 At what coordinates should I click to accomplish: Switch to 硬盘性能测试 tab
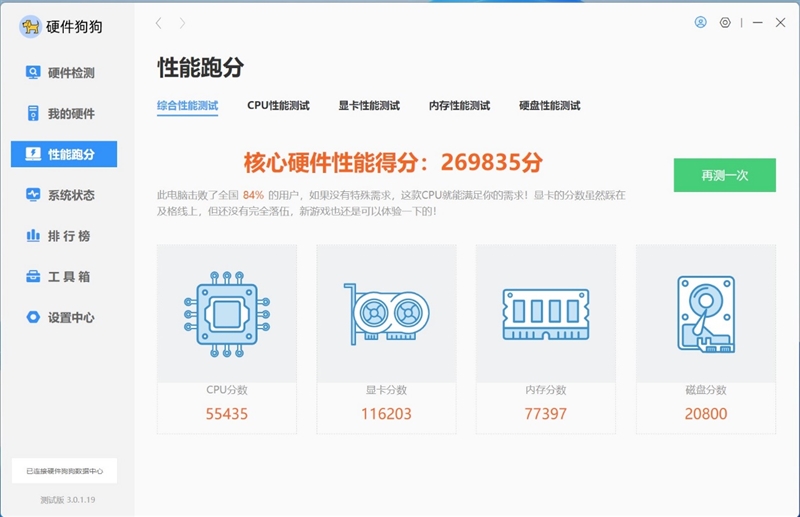pos(549,106)
